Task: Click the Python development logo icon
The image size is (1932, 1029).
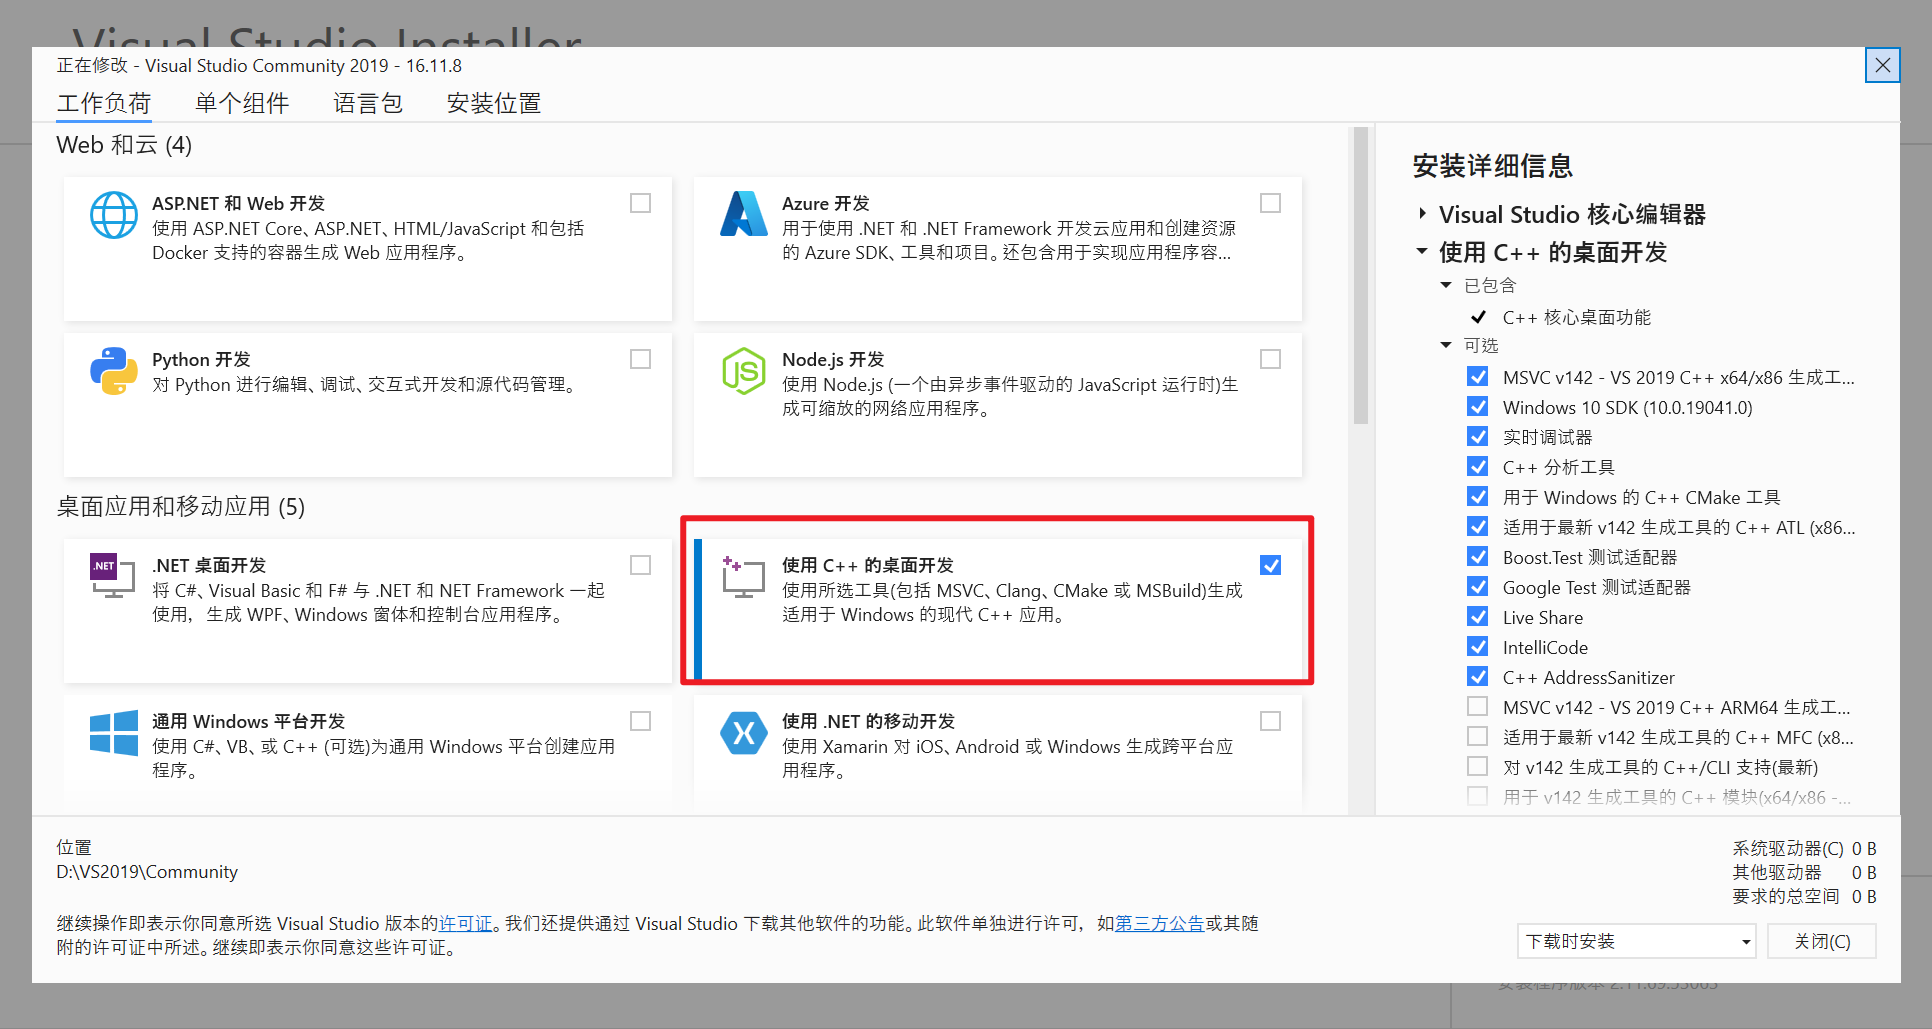Action: [x=114, y=371]
